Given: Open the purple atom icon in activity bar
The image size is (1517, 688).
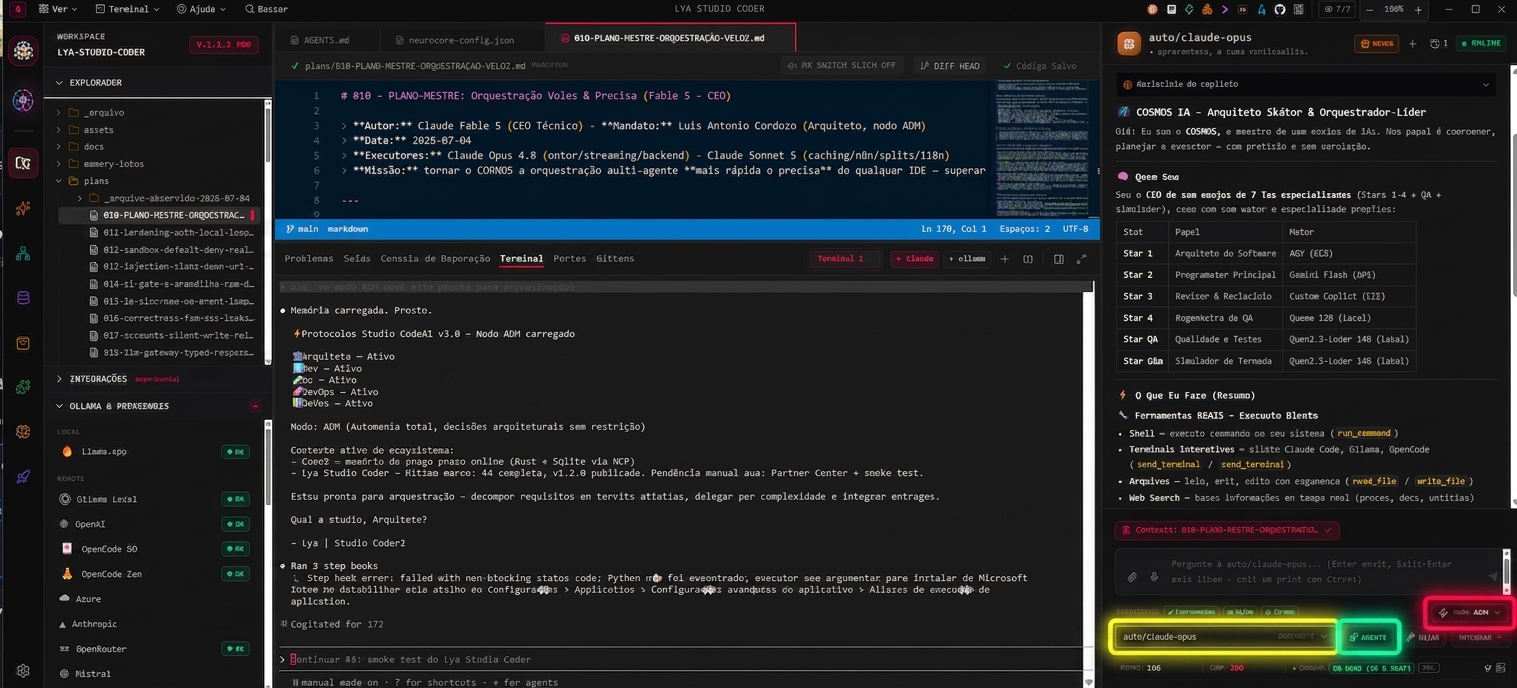Looking at the screenshot, I should [x=23, y=101].
